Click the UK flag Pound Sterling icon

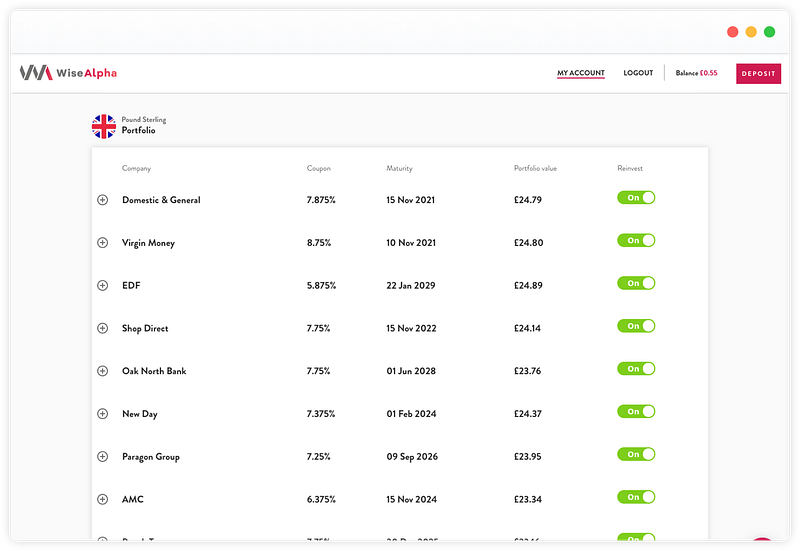click(104, 126)
